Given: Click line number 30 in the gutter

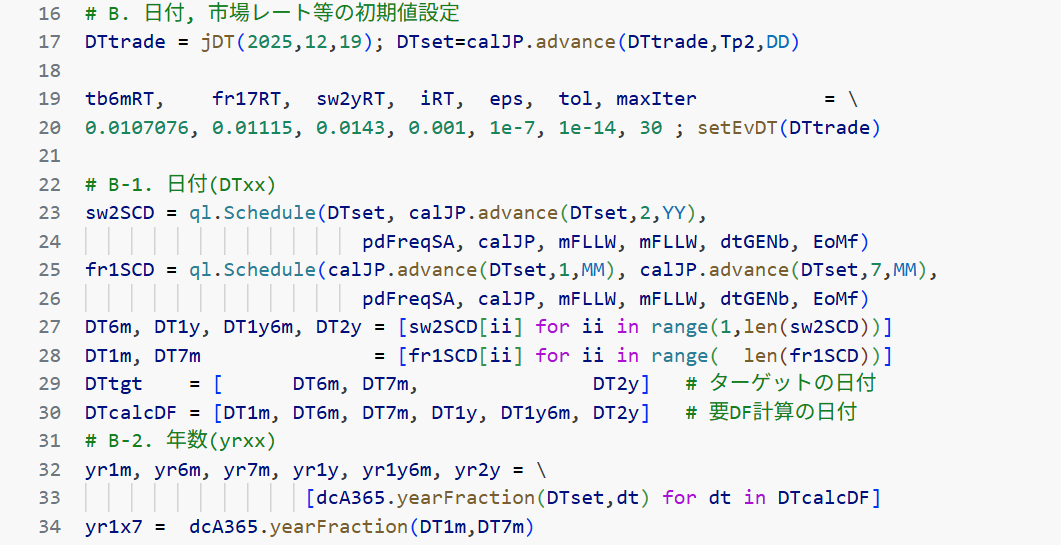Looking at the screenshot, I should point(49,412).
